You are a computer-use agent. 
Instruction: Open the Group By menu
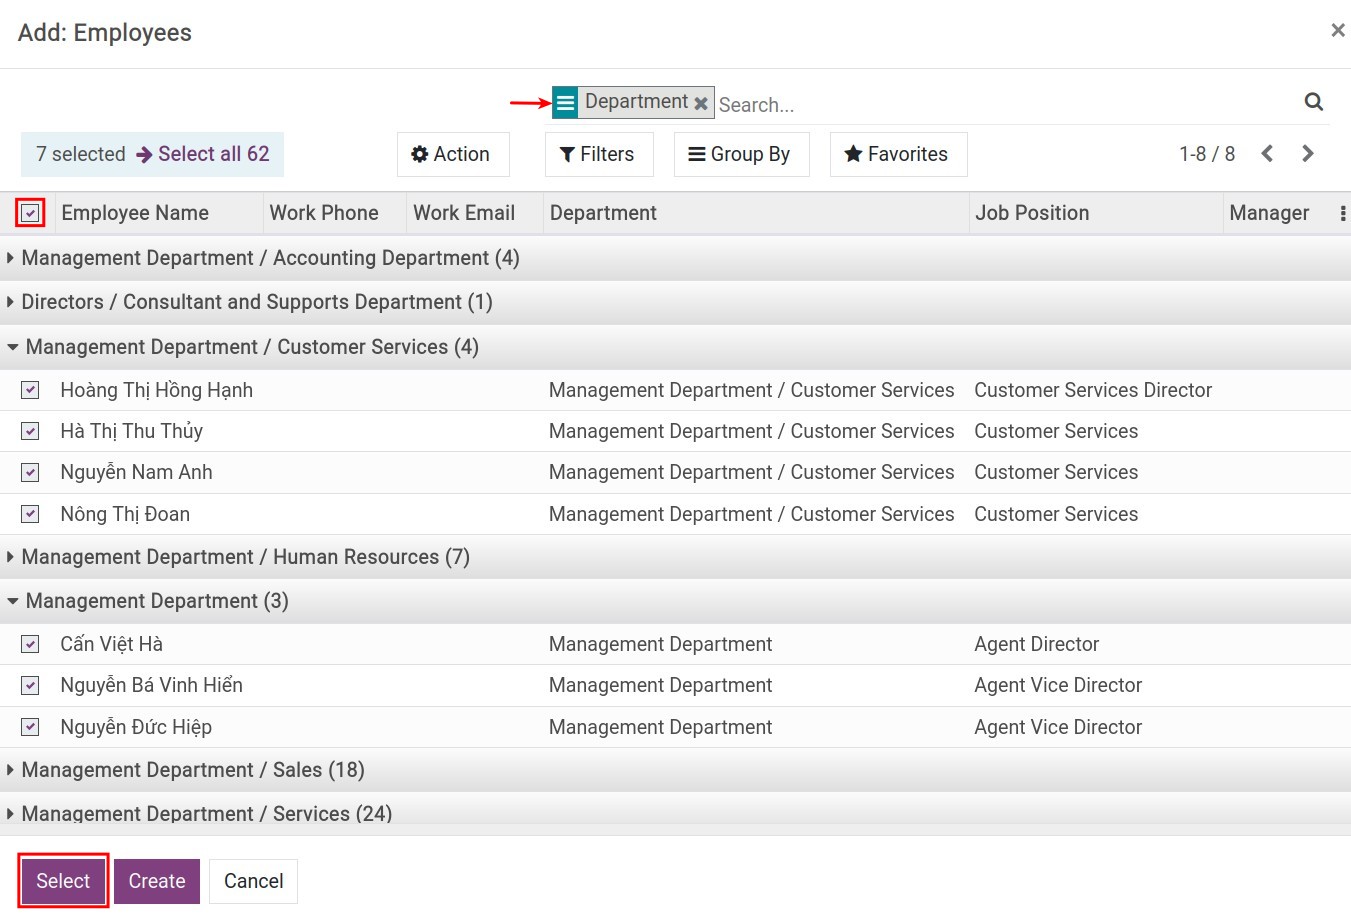(x=740, y=154)
